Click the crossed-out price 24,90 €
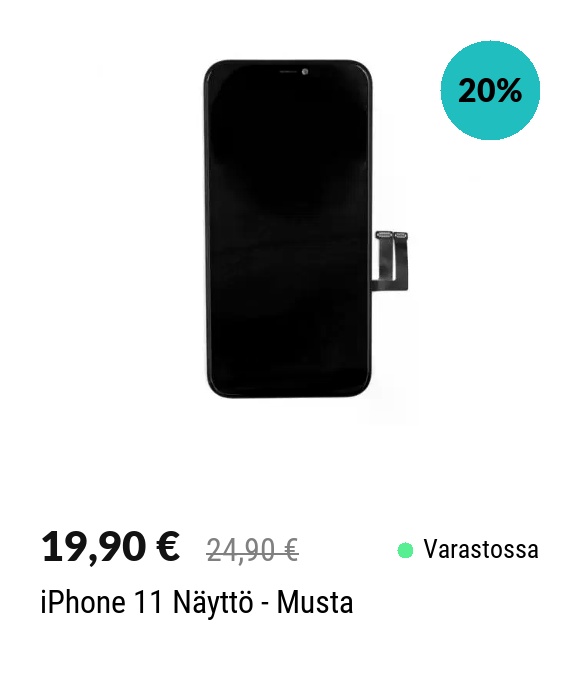 252,550
